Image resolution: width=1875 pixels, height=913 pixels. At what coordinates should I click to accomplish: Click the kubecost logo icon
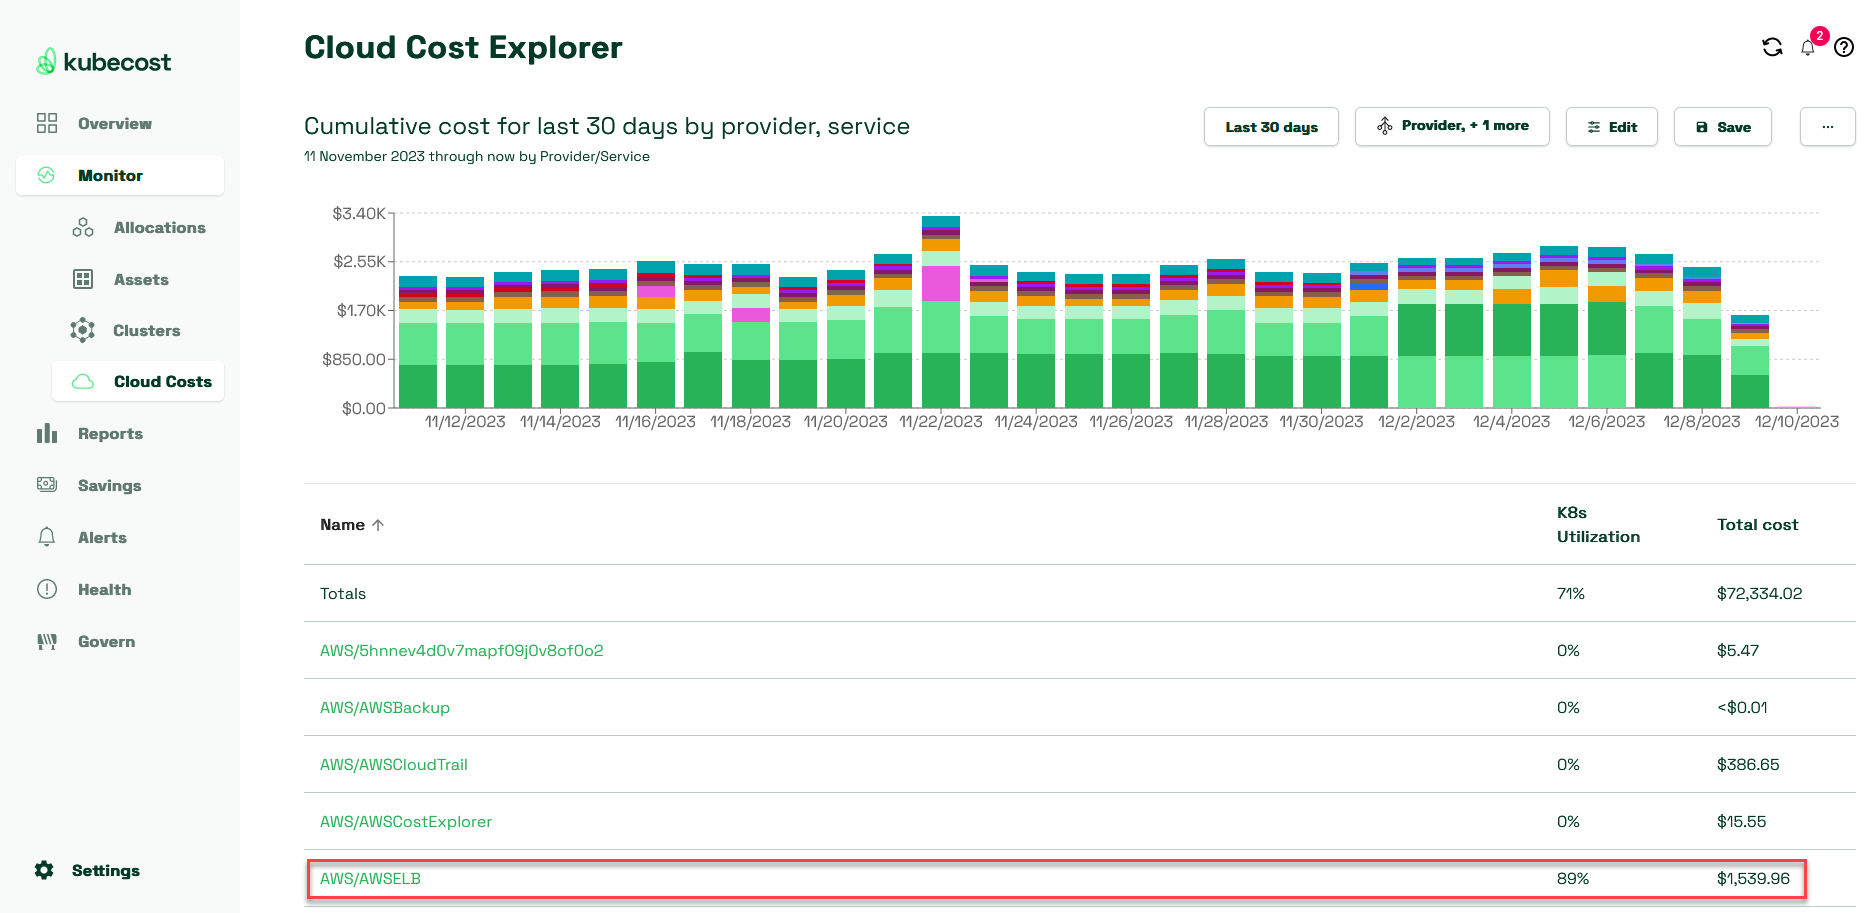[46, 62]
